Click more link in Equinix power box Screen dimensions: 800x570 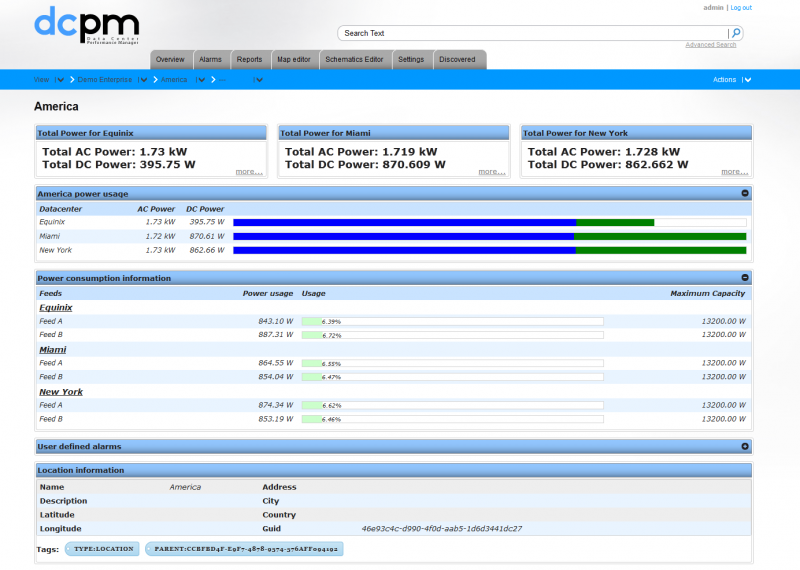[249, 172]
